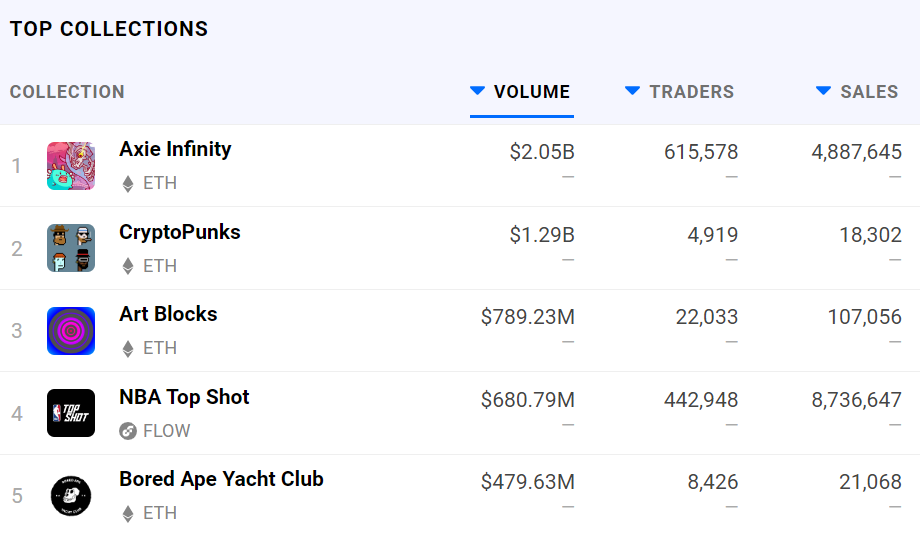Sort by Volume using its arrow

tap(478, 91)
